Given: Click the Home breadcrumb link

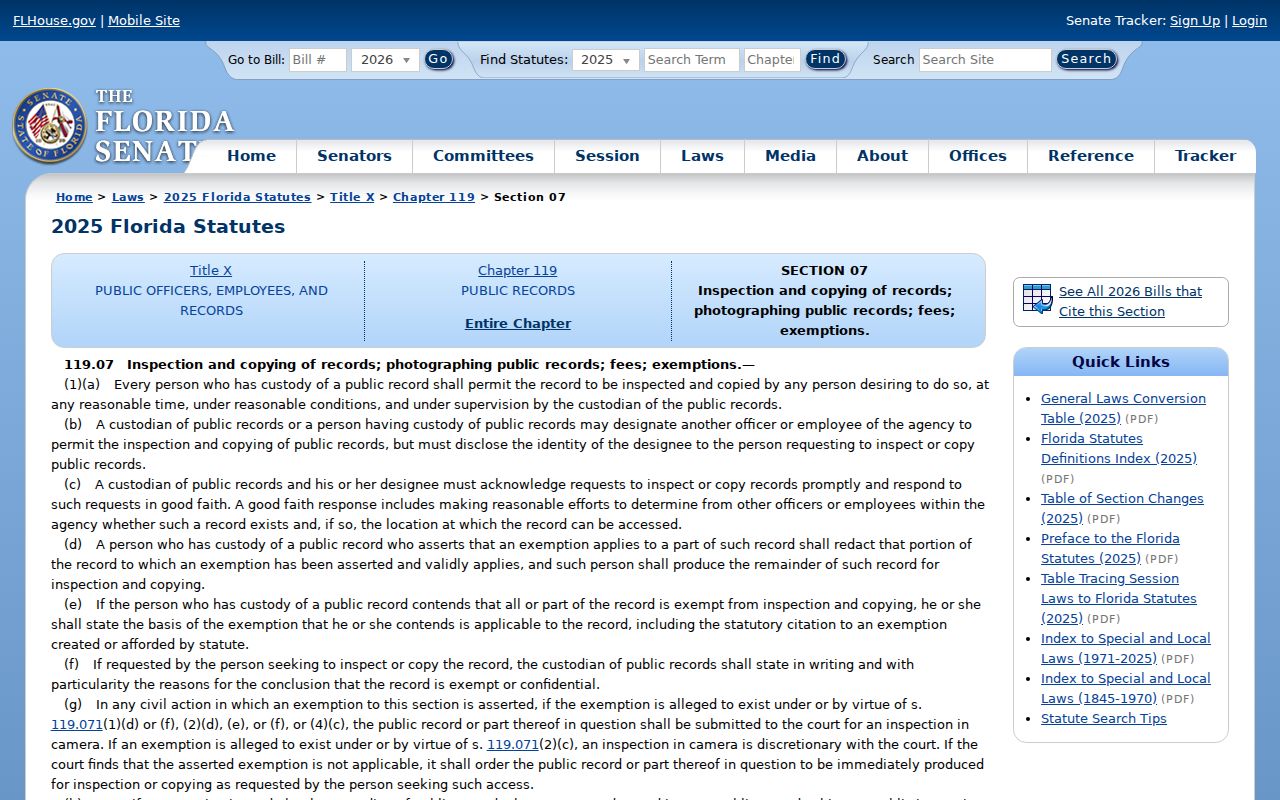Looking at the screenshot, I should pyautogui.click(x=74, y=197).
